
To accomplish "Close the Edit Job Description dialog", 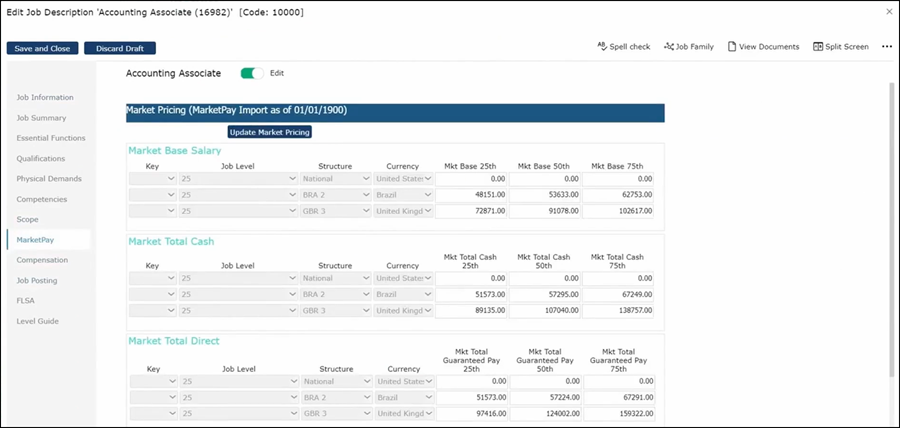I will 889,12.
